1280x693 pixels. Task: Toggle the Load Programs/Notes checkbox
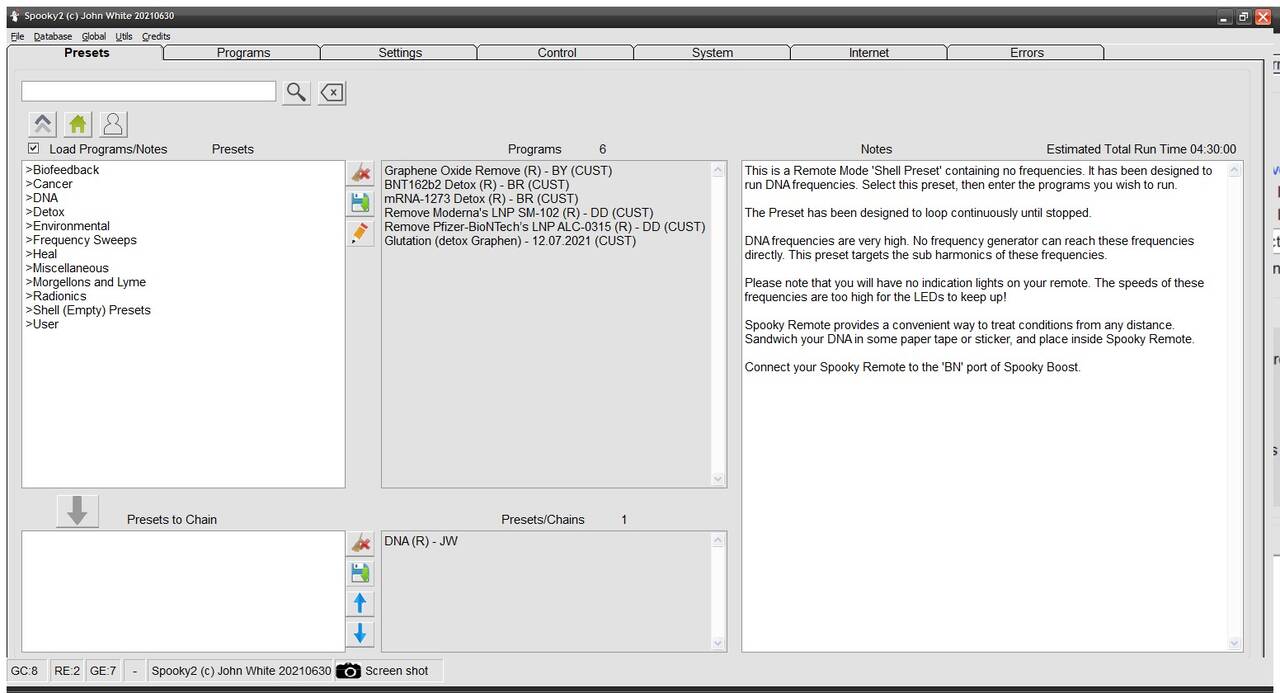(x=34, y=148)
